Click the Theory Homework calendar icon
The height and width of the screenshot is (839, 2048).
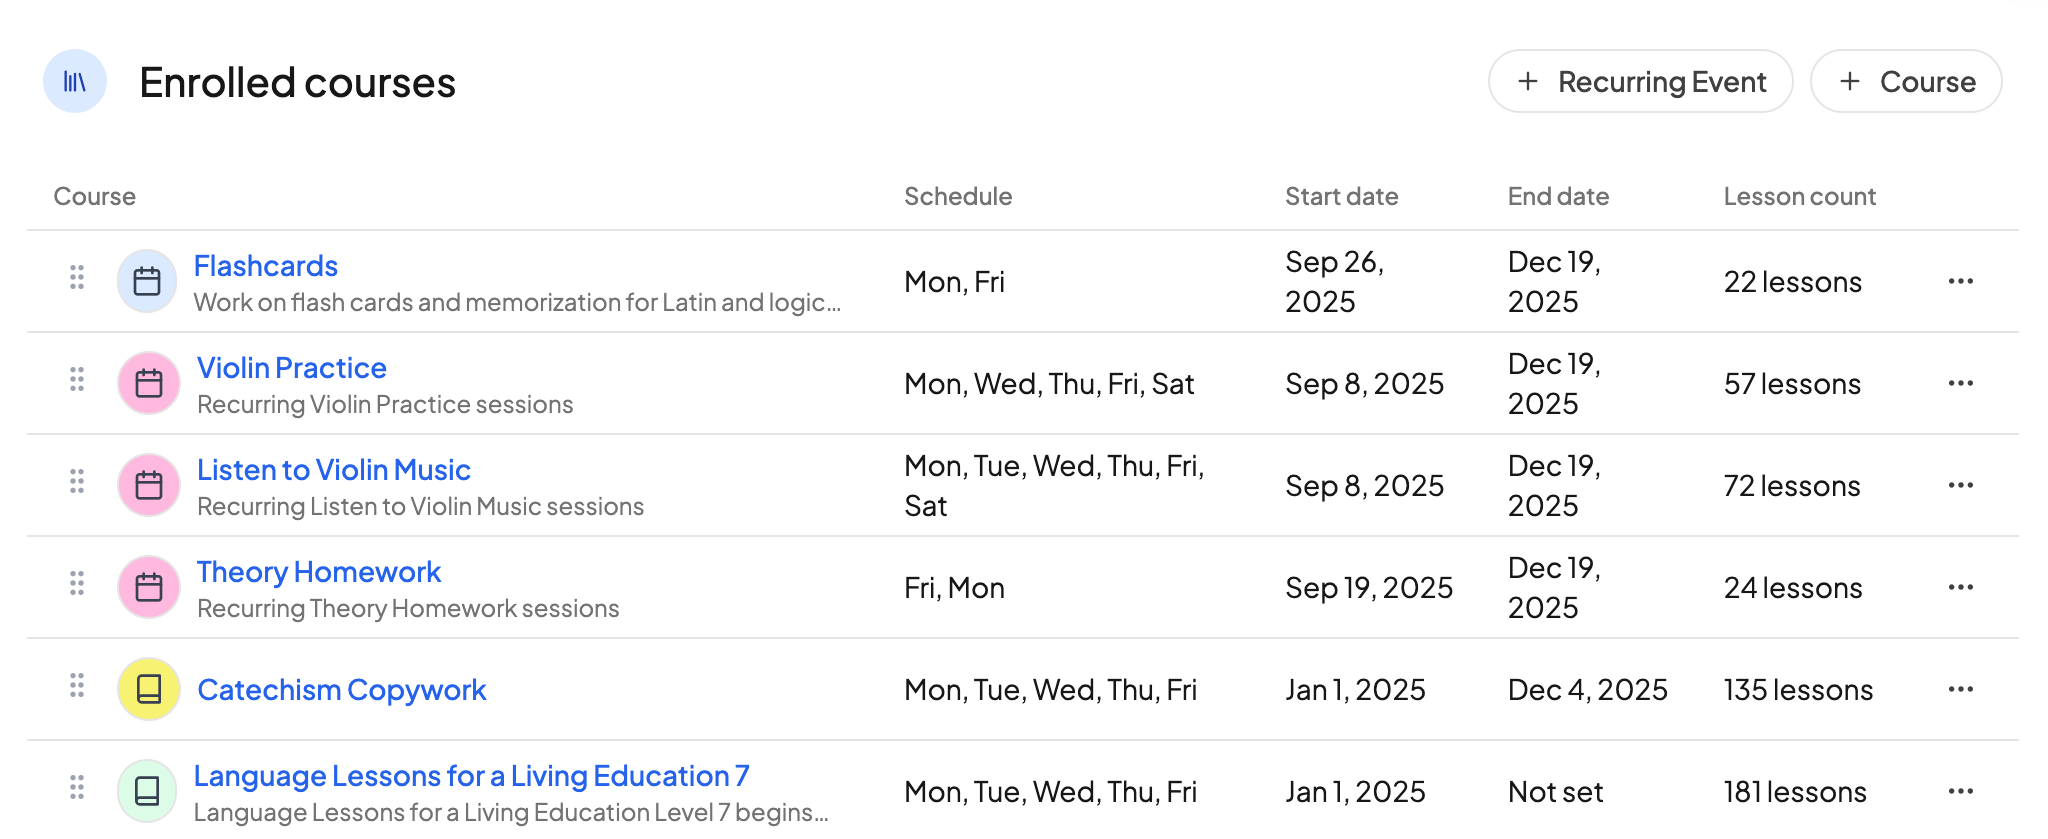[149, 587]
